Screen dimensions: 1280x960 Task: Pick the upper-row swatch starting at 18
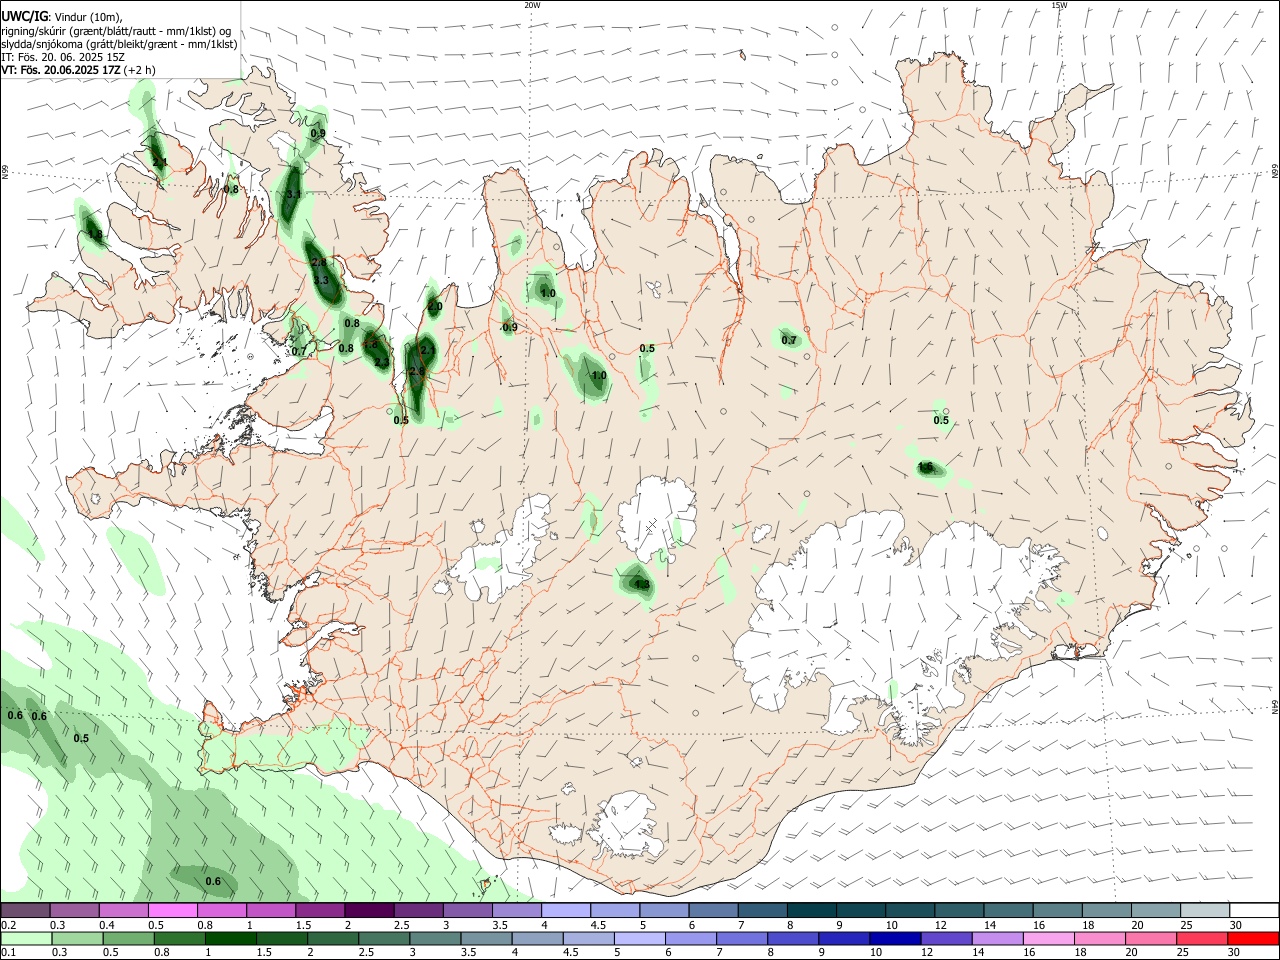point(1107,911)
